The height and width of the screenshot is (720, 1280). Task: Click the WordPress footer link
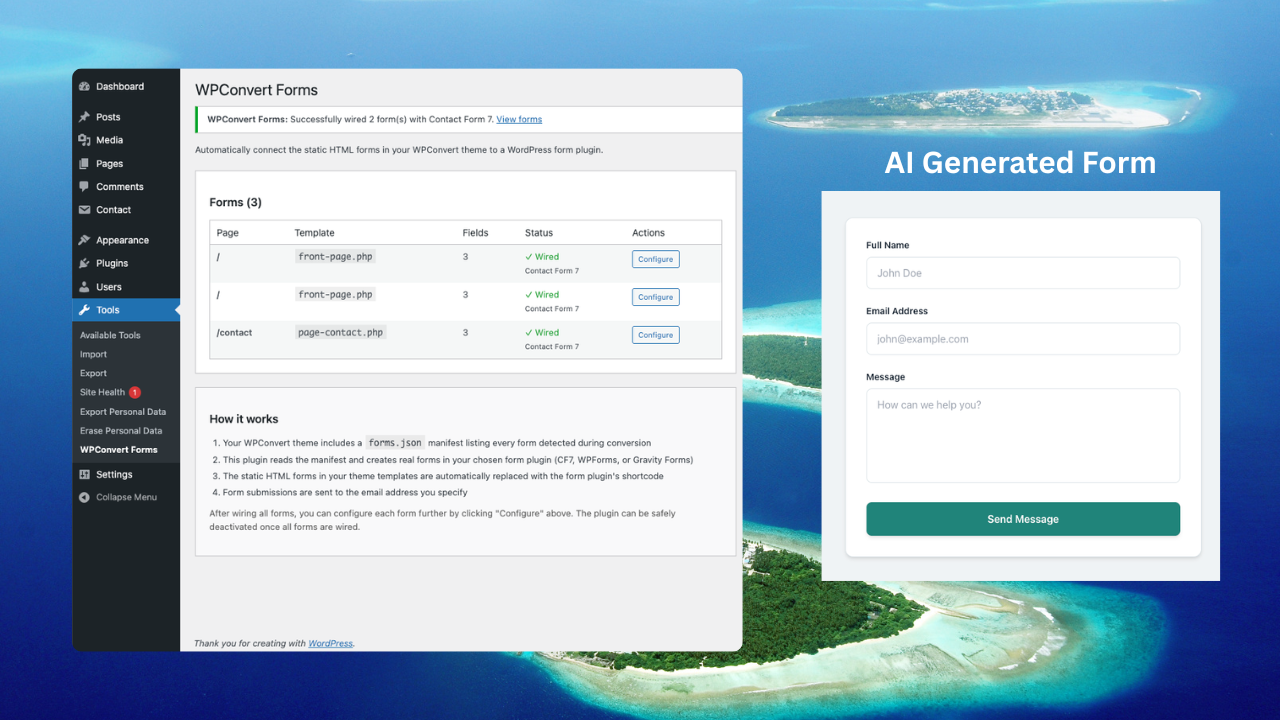330,643
